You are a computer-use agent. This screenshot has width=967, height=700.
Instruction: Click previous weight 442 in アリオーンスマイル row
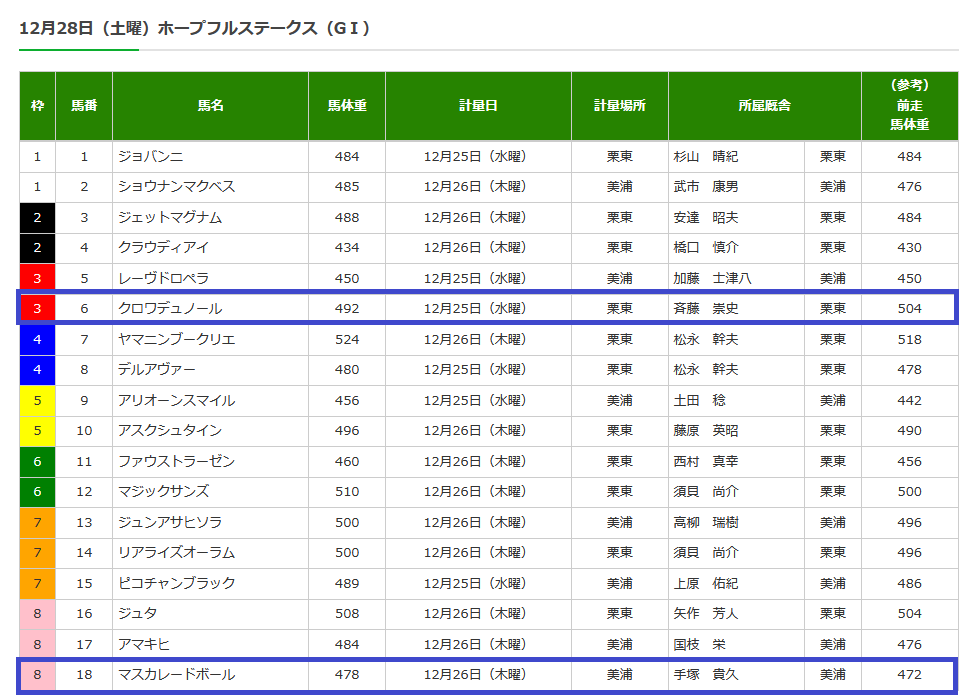910,401
